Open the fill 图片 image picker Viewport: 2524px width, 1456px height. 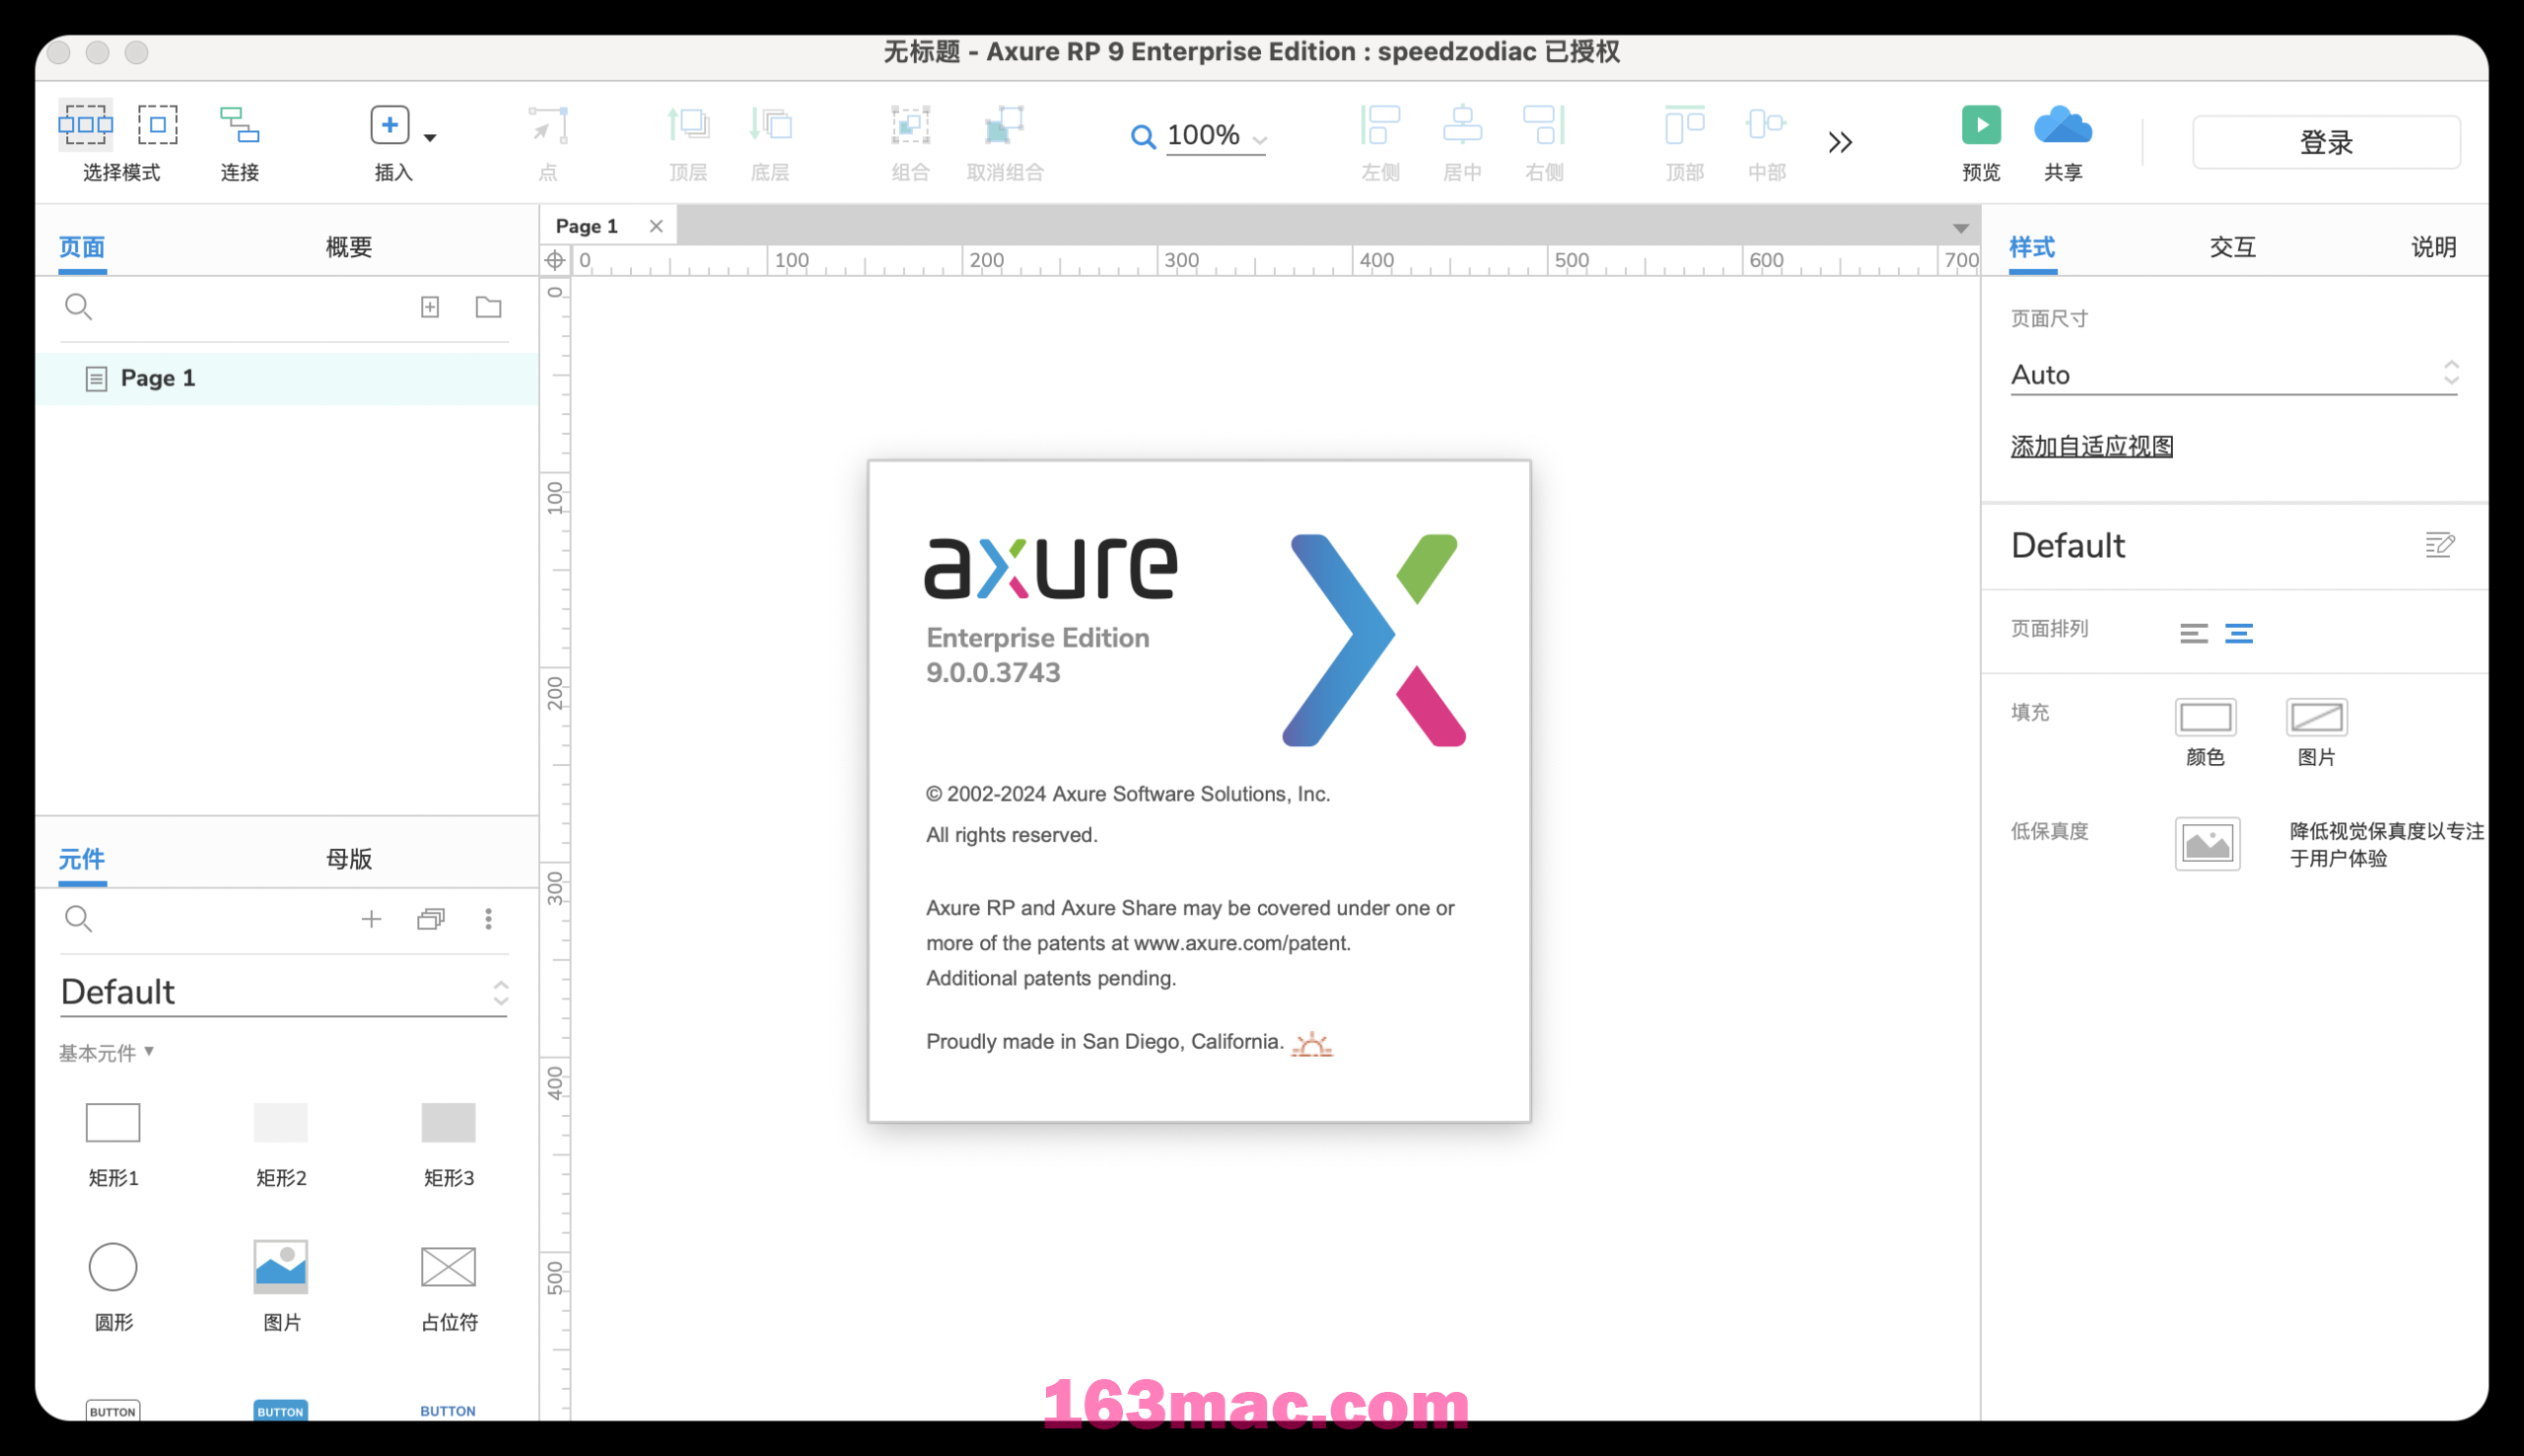point(2316,717)
